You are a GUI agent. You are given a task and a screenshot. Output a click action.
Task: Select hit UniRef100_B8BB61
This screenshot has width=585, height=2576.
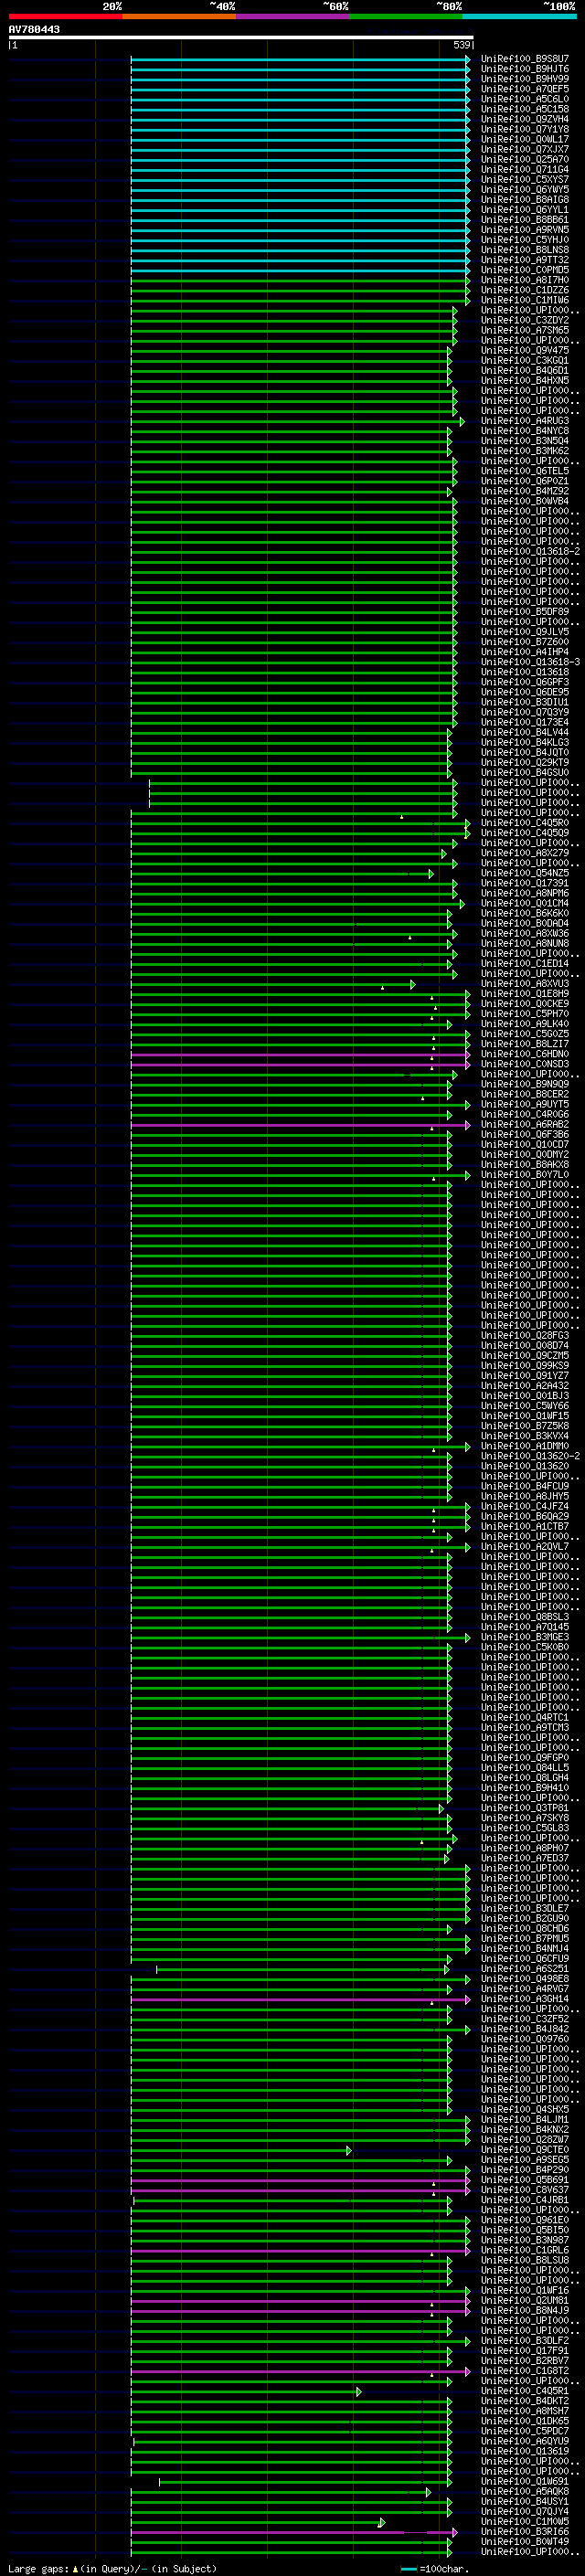525,220
